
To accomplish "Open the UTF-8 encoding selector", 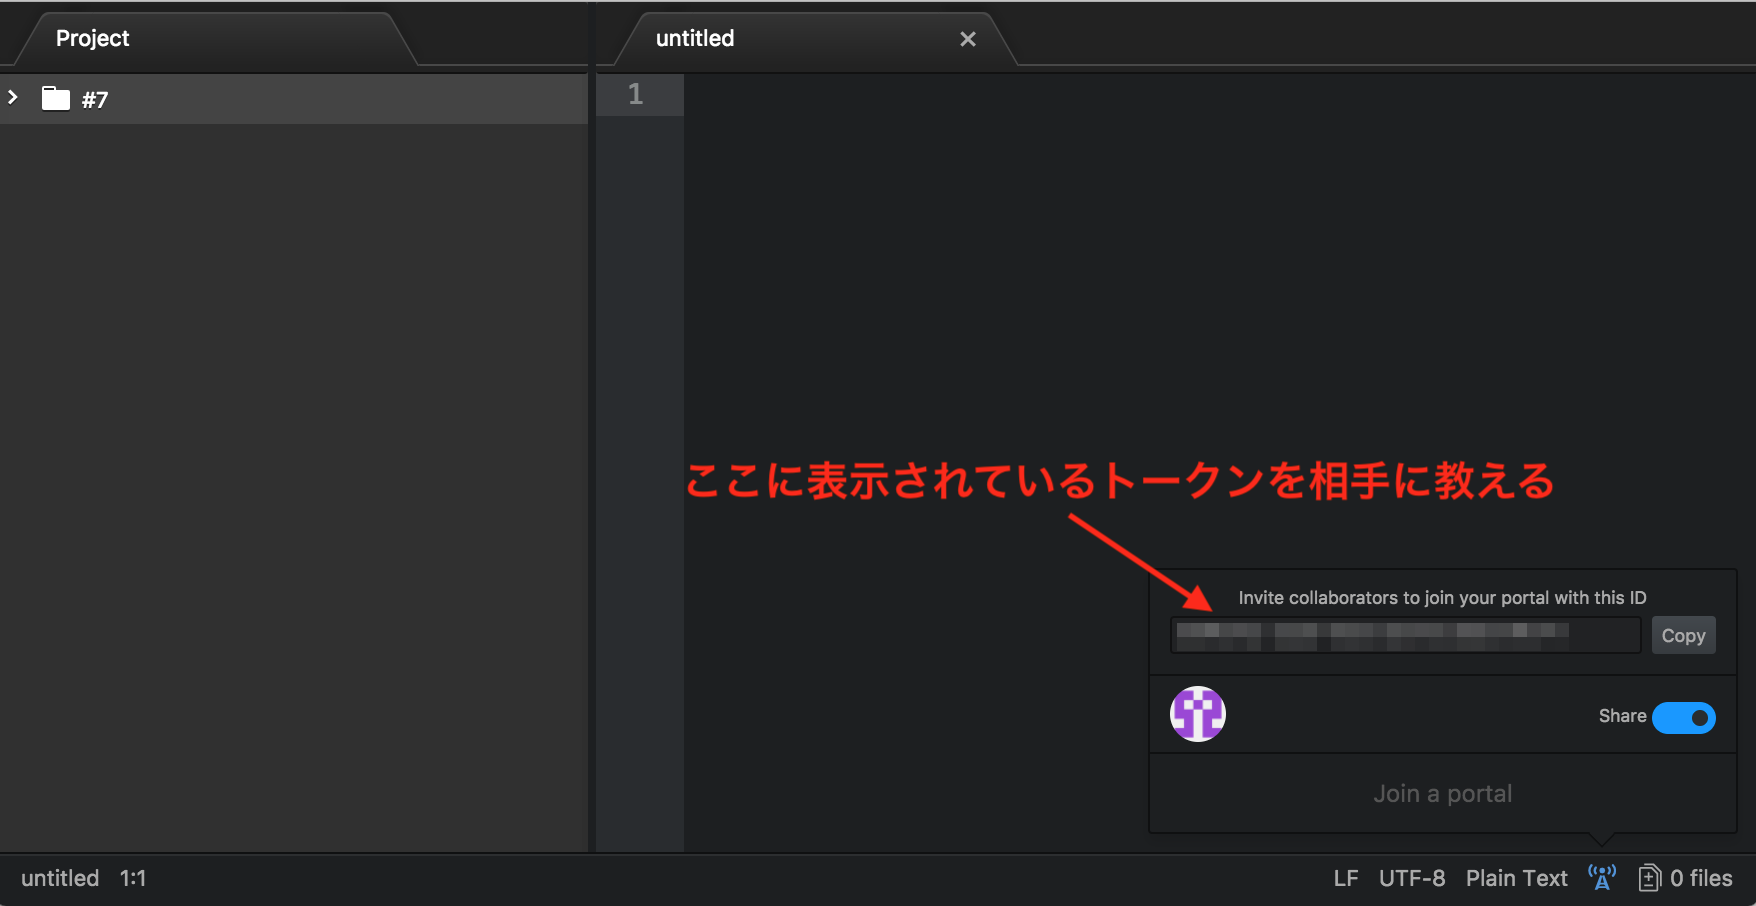I will pos(1411,878).
